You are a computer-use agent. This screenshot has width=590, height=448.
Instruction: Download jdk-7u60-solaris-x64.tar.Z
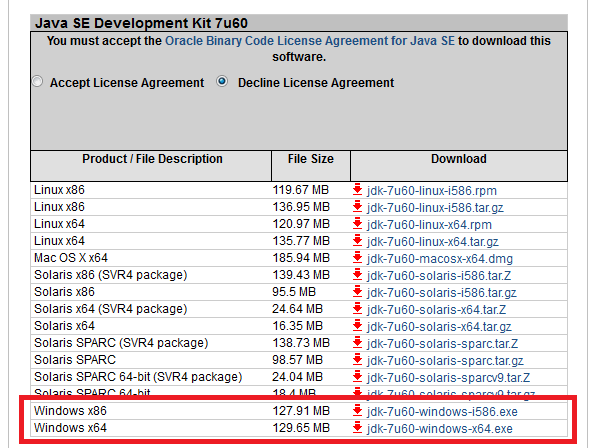pos(436,310)
